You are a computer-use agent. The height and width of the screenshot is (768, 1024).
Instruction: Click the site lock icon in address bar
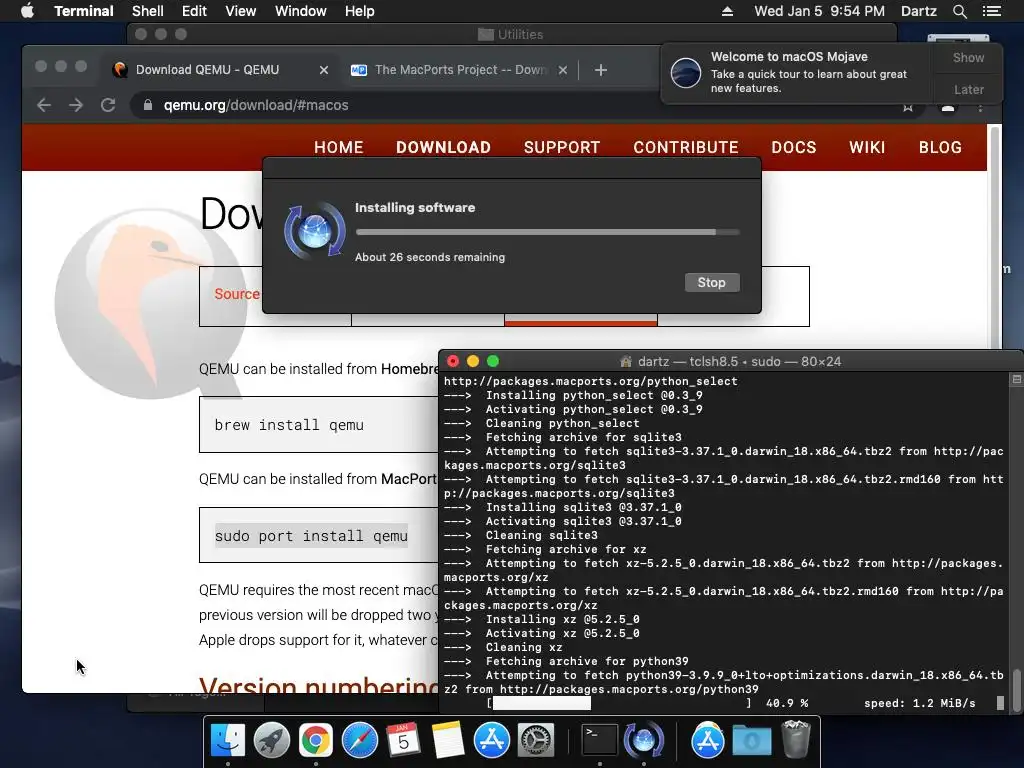pyautogui.click(x=148, y=105)
